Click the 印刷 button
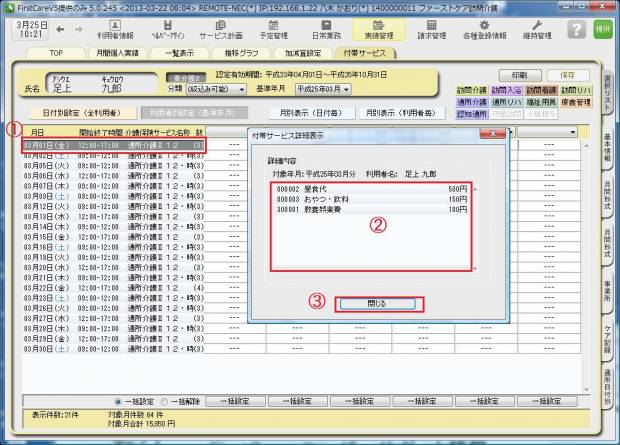Screen dimensions: 620x445 tap(519, 75)
